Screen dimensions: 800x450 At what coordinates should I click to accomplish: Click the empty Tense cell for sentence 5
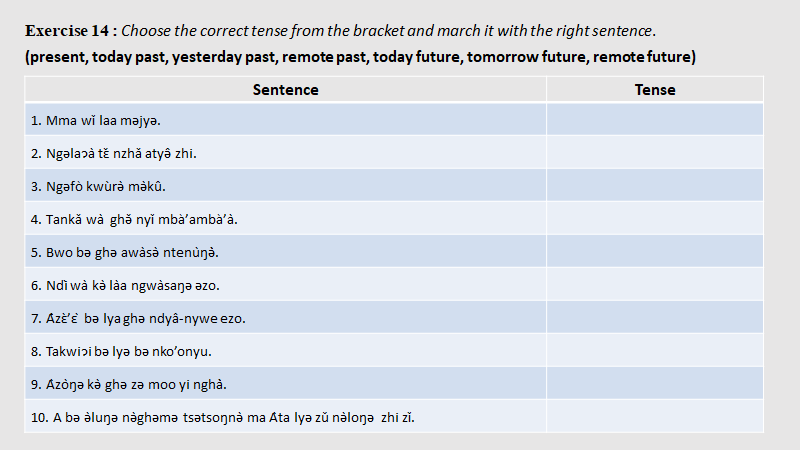tap(655, 252)
